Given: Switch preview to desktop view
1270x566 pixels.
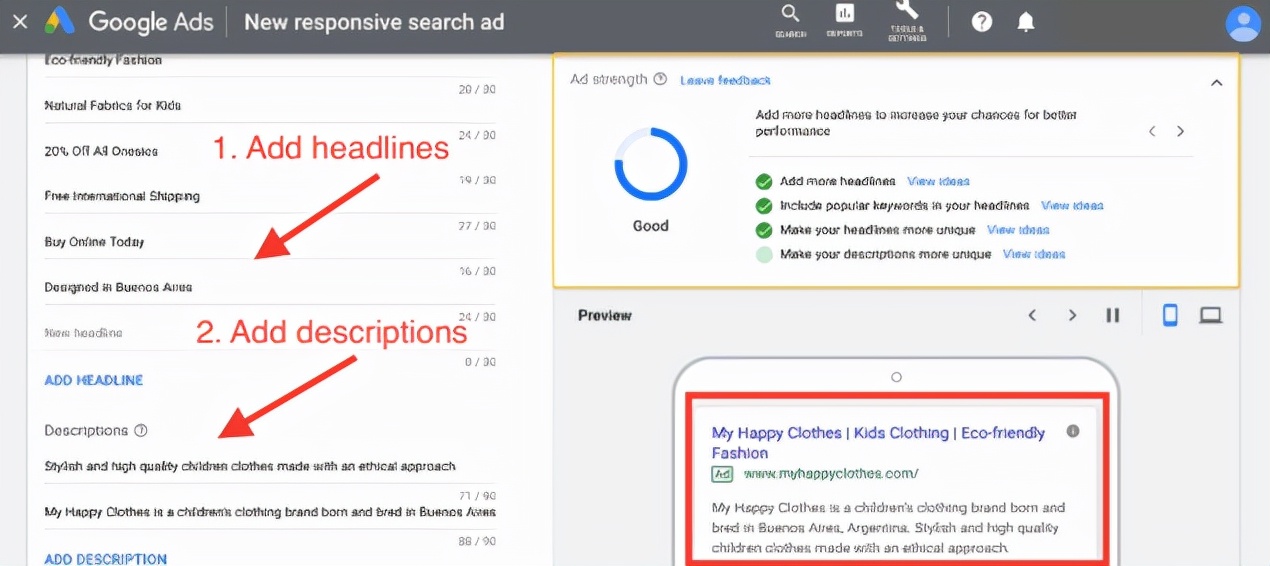Looking at the screenshot, I should (x=1211, y=316).
